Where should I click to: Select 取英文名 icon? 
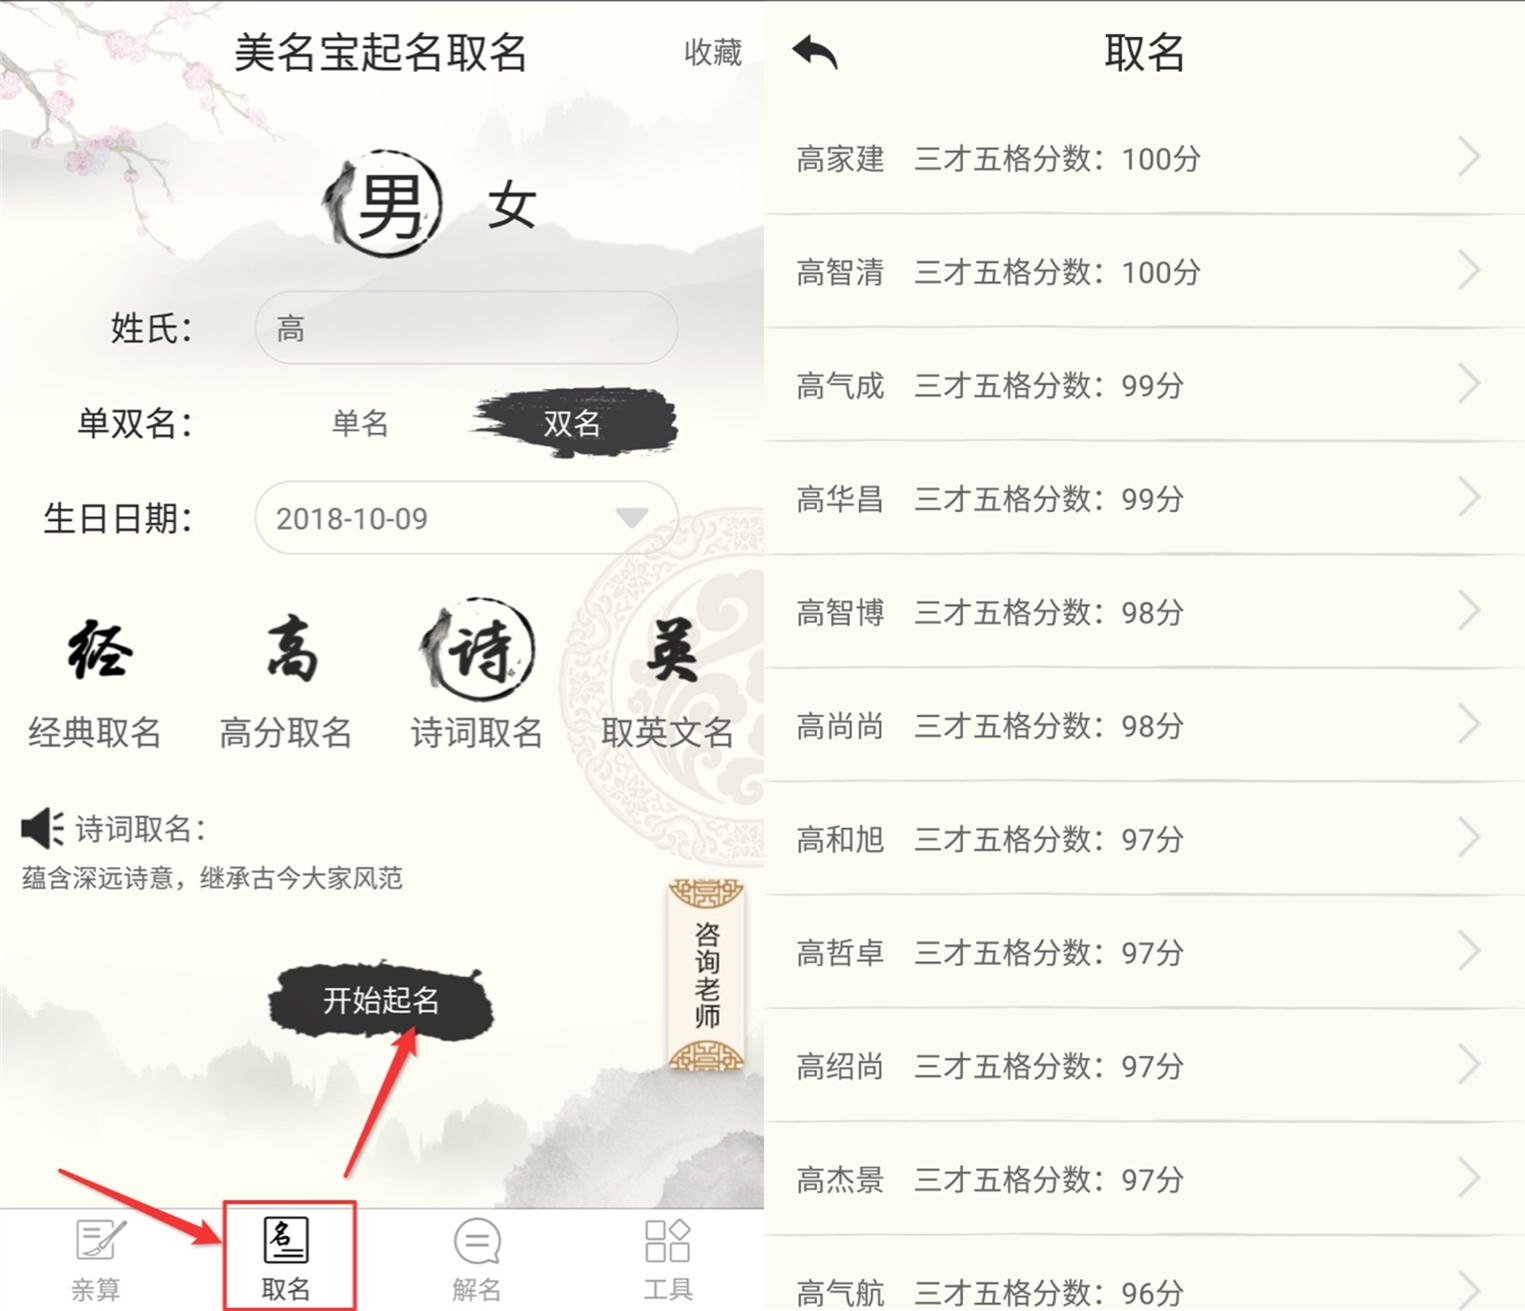671,650
